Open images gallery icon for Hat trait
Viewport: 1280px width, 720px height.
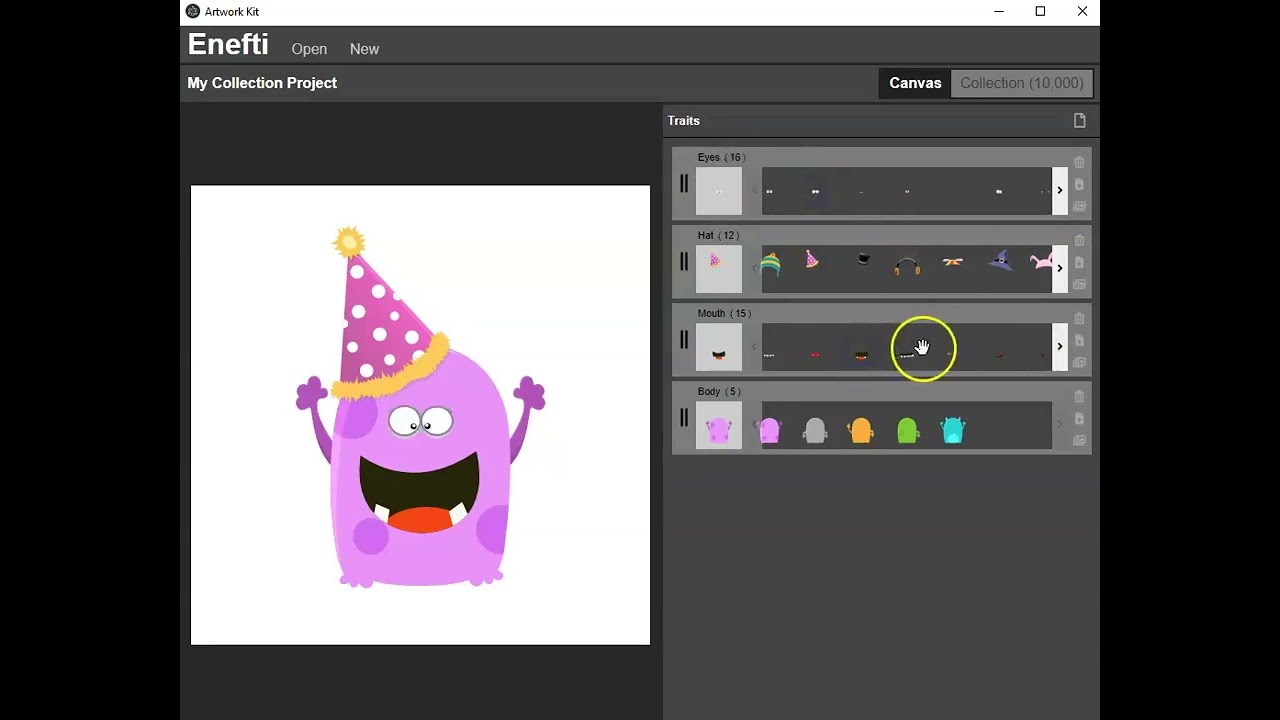coord(1079,284)
